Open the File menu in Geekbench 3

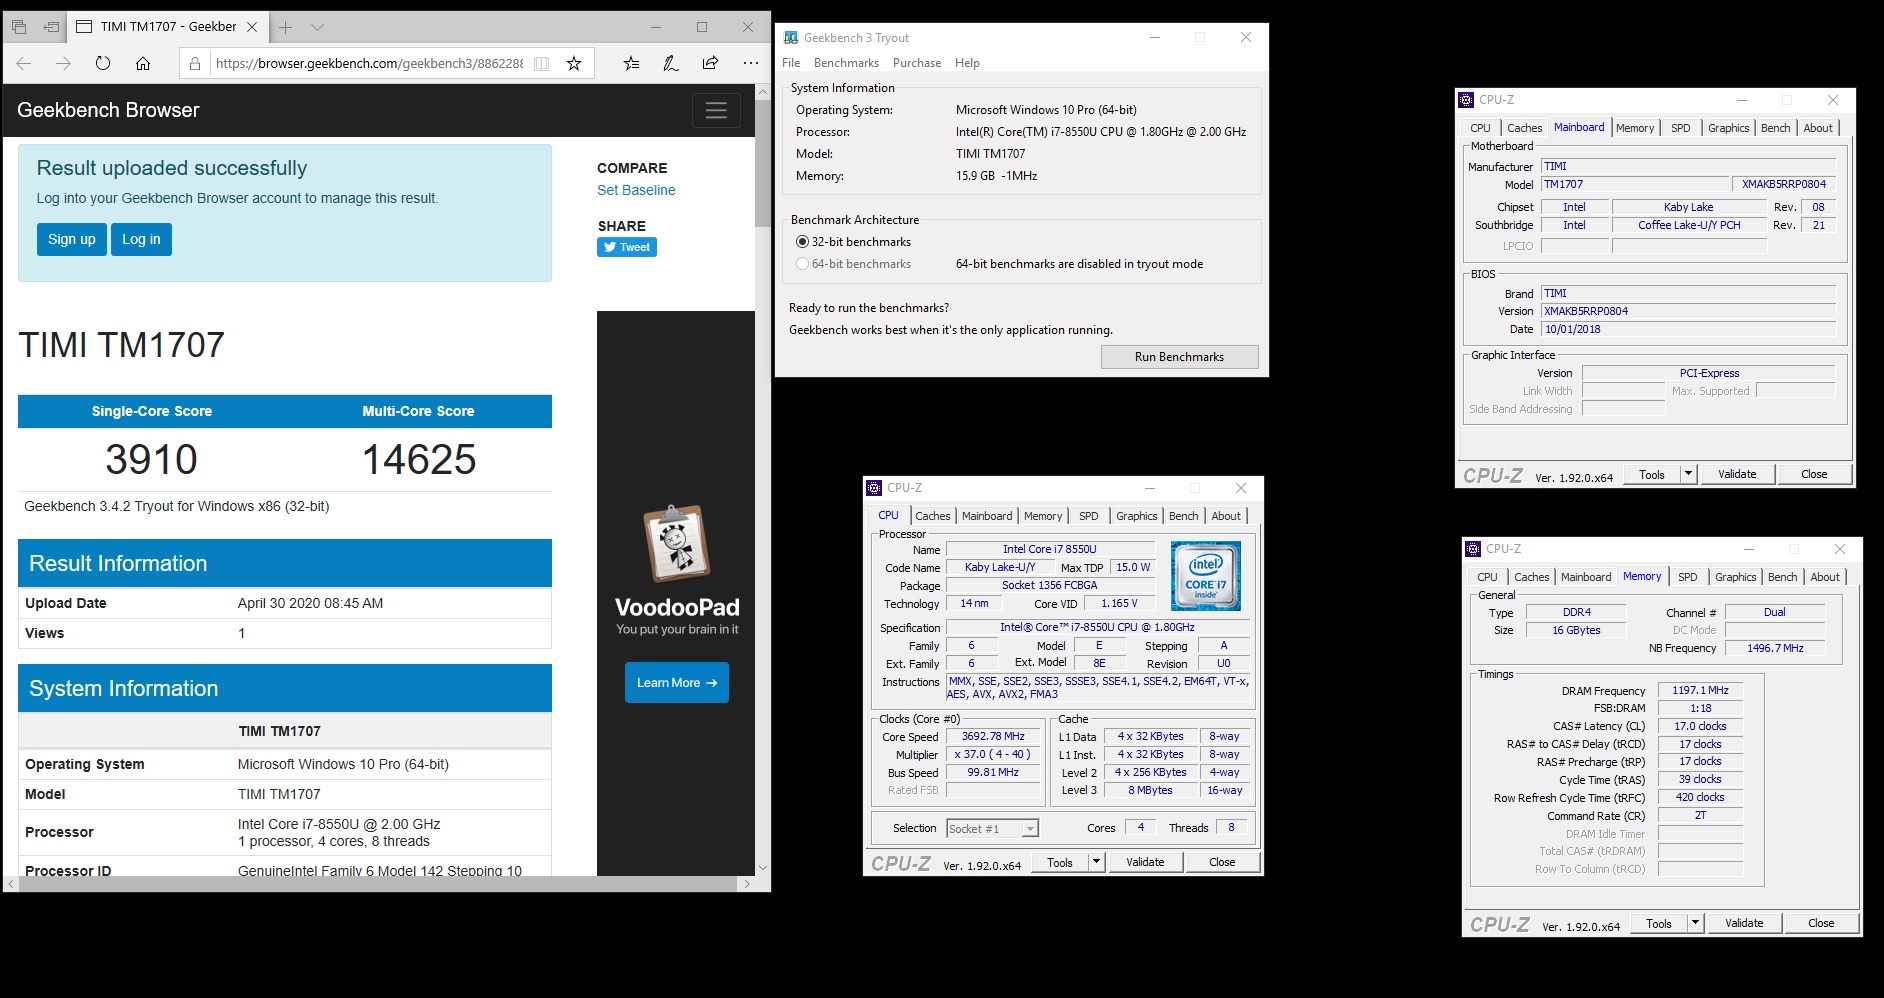[x=791, y=63]
